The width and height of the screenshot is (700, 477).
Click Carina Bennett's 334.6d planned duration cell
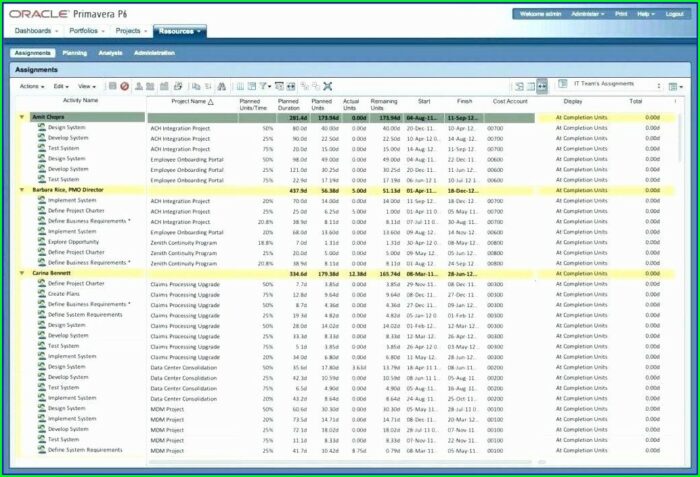298,274
